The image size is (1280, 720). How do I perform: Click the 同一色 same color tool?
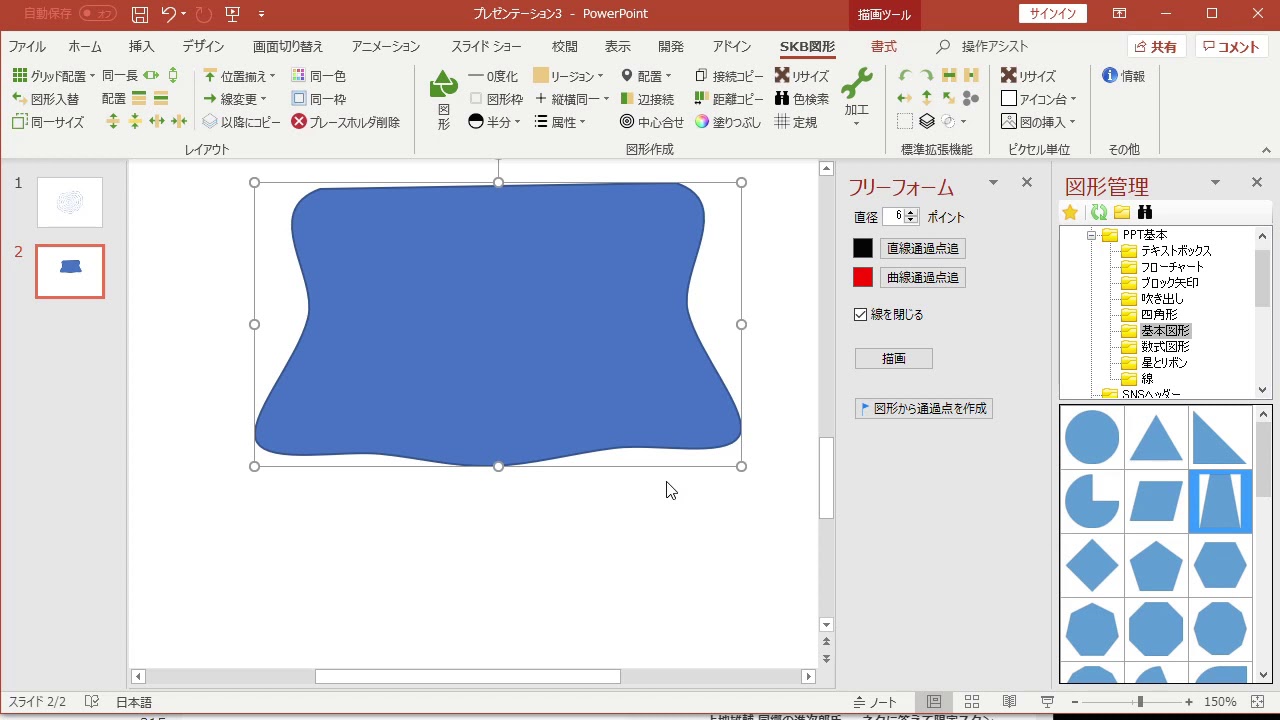pyautogui.click(x=318, y=76)
